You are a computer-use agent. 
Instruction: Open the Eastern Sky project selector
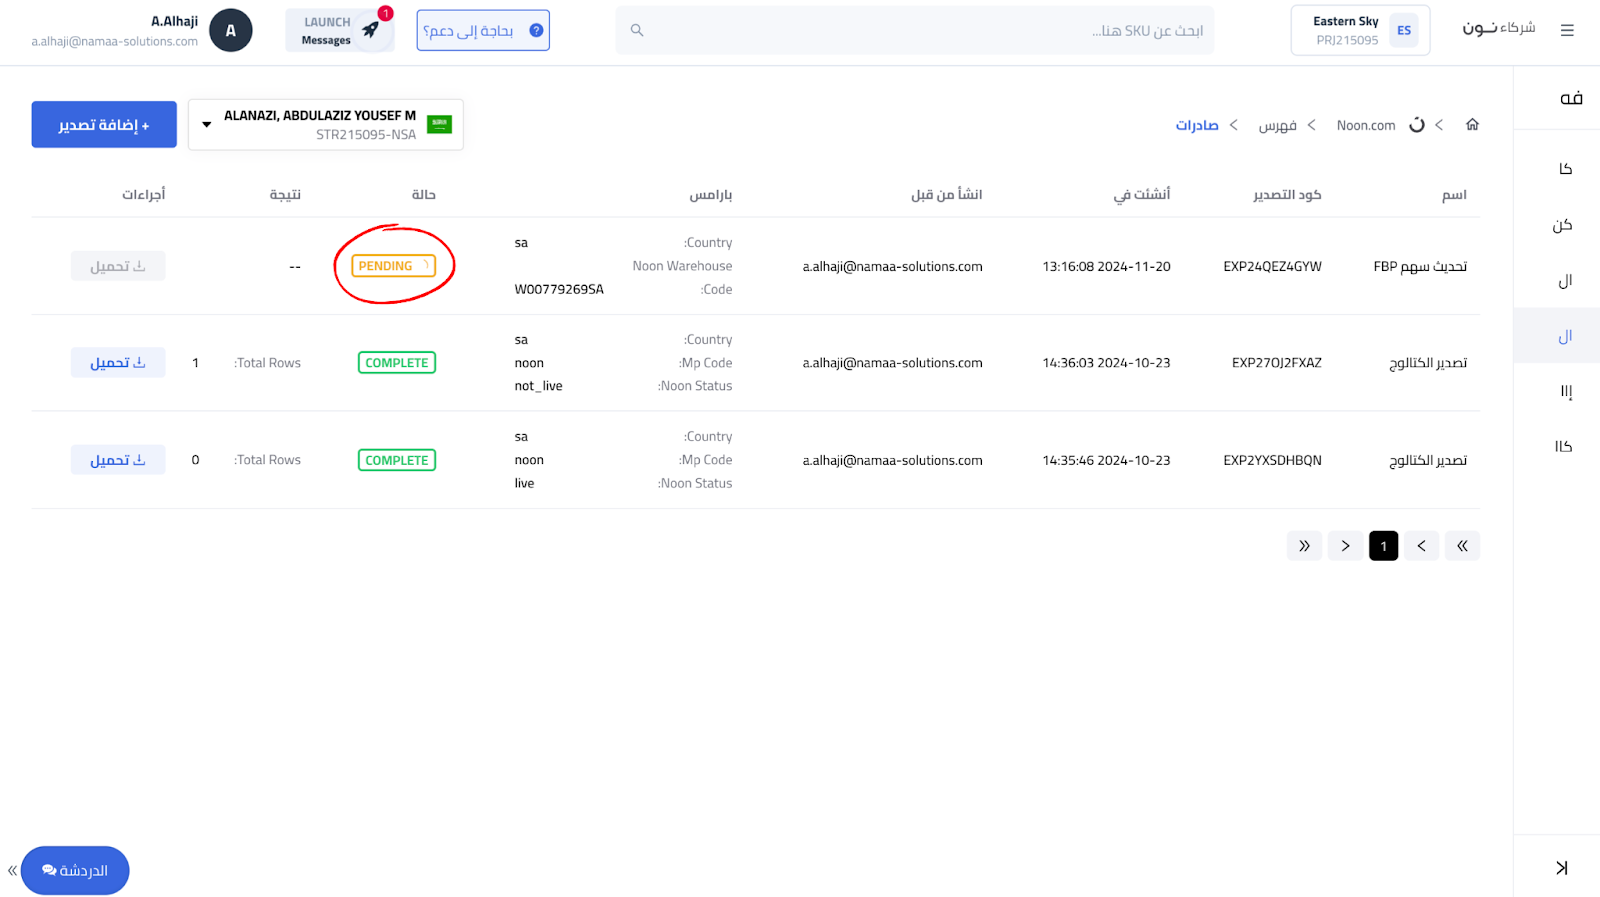[x=1360, y=30]
